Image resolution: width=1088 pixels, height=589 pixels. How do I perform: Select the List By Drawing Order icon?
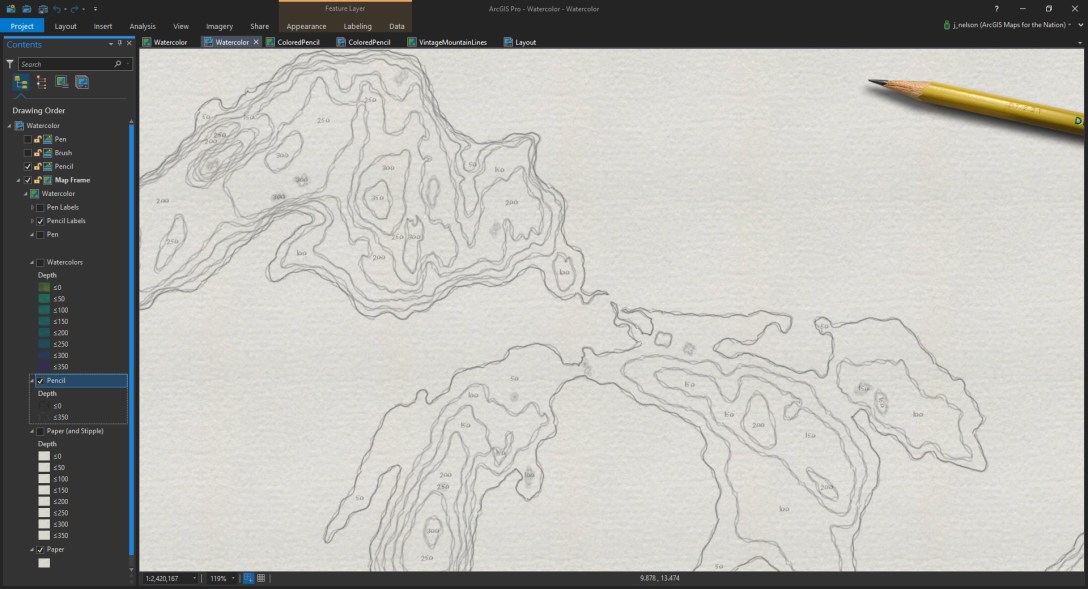pyautogui.click(x=20, y=82)
